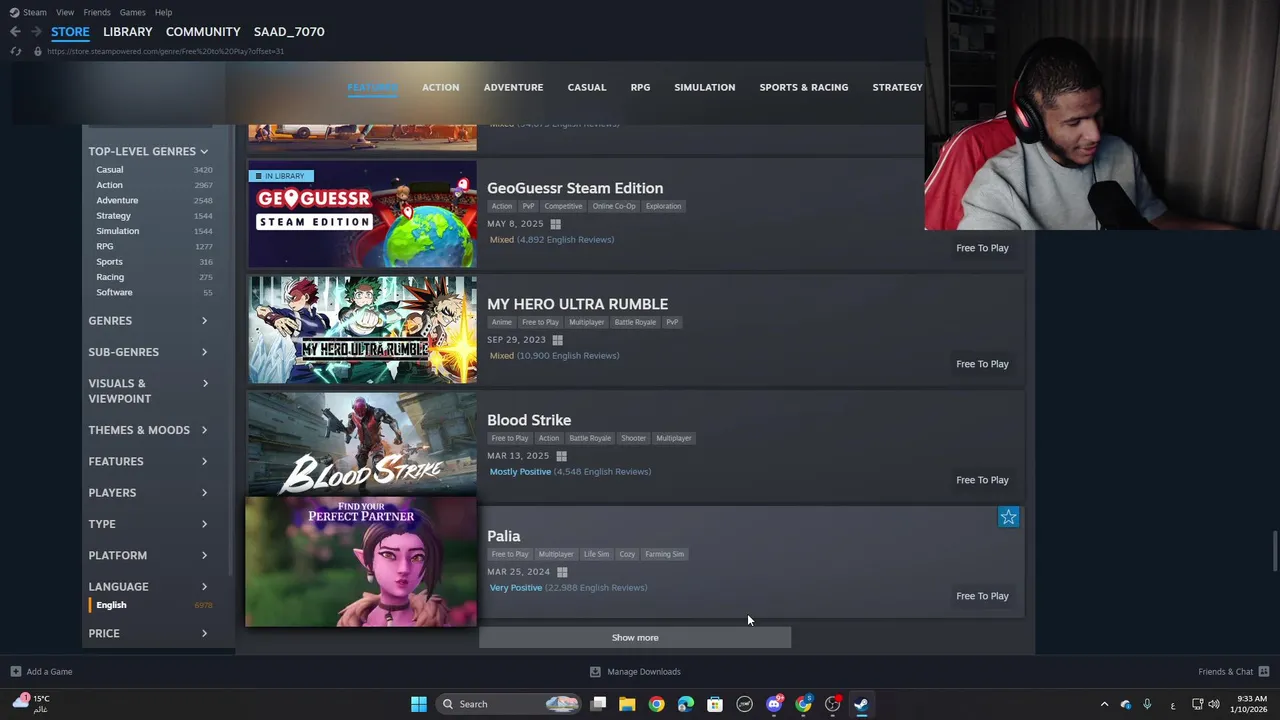This screenshot has width=1280, height=720.
Task: Go back with the back arrow
Action: 15,32
